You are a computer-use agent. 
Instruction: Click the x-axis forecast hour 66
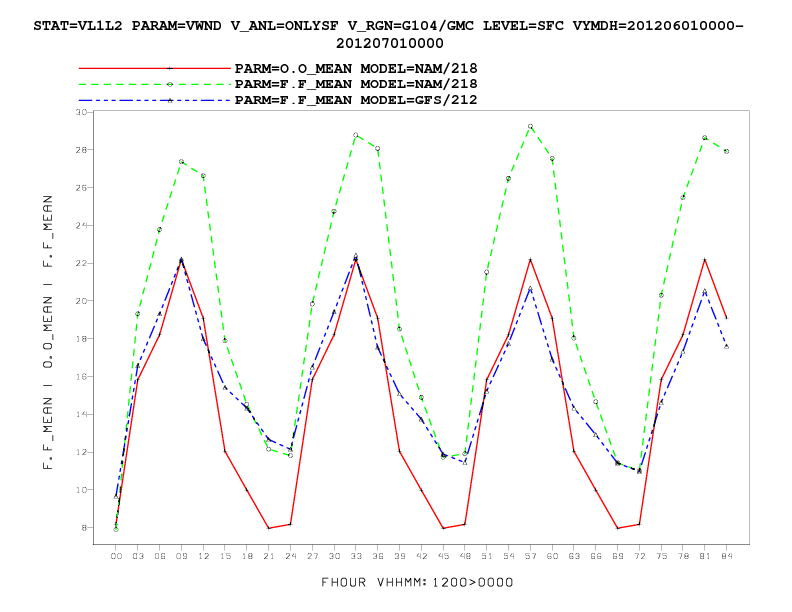click(596, 556)
